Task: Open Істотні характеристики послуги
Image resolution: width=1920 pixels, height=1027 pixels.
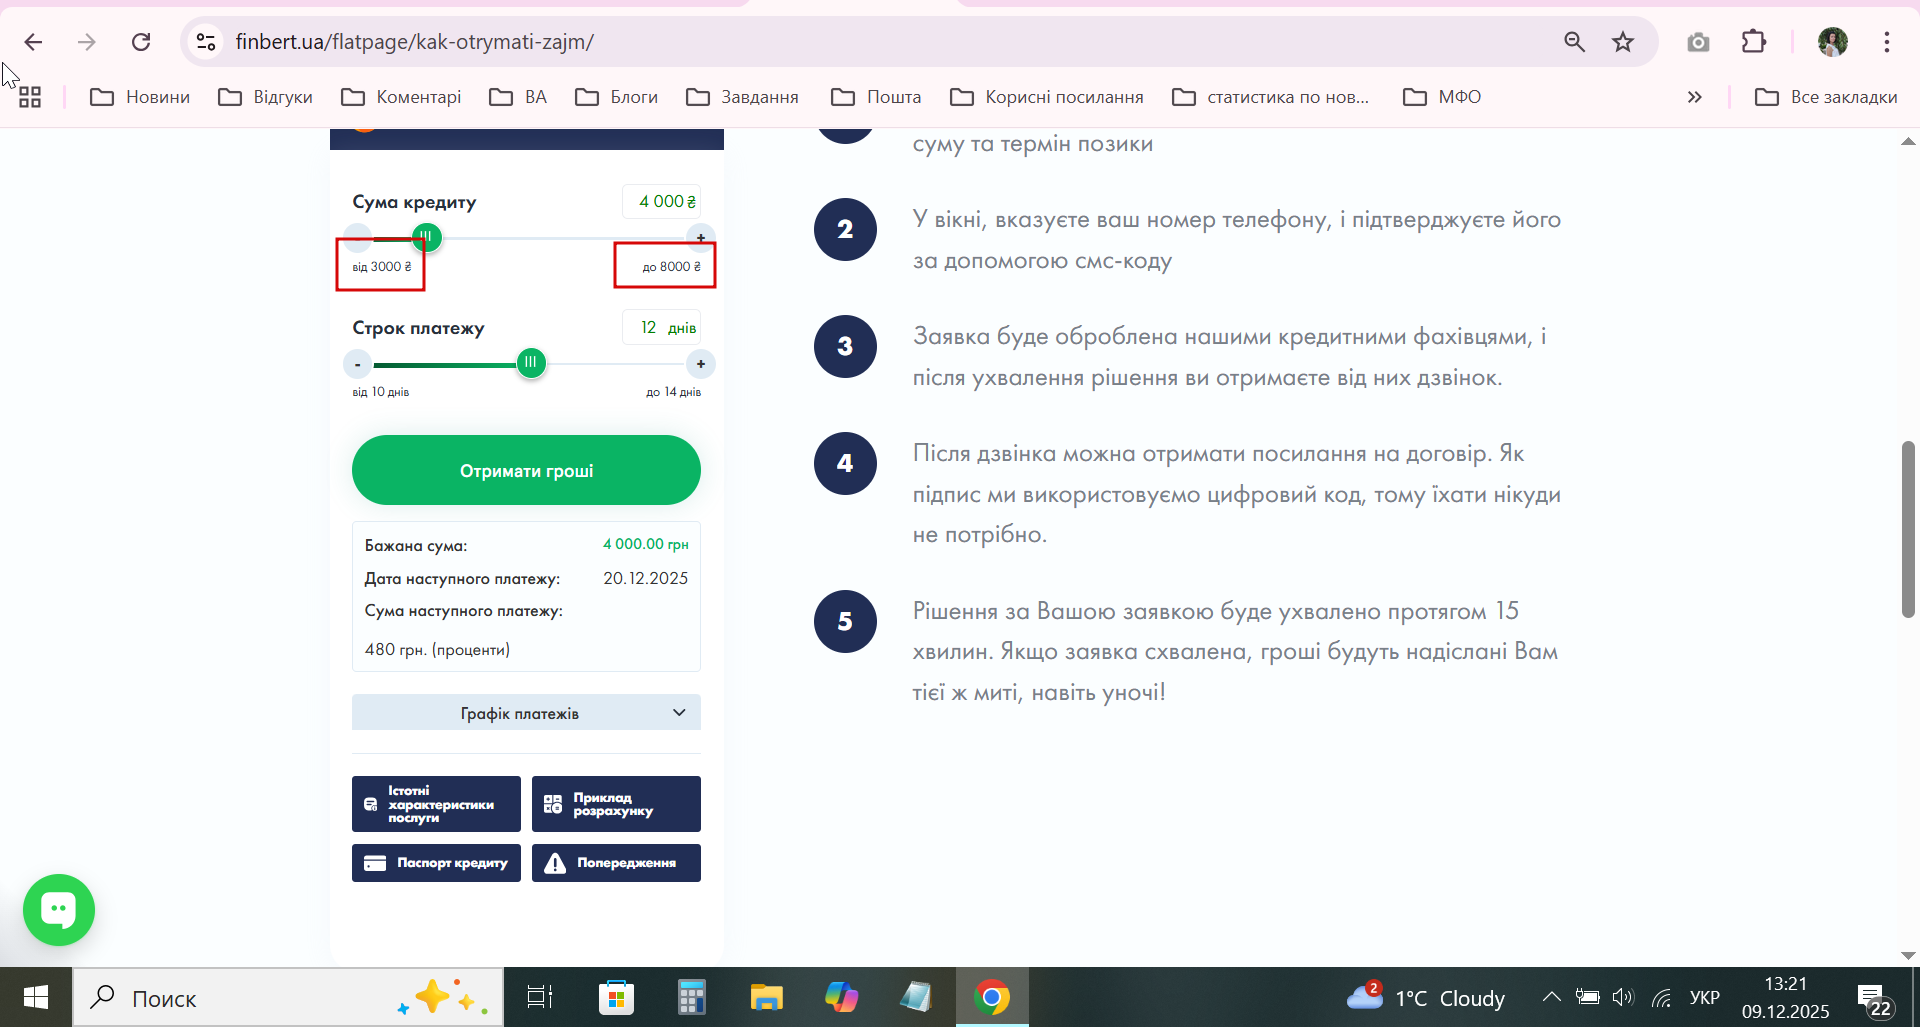Action: [x=436, y=804]
